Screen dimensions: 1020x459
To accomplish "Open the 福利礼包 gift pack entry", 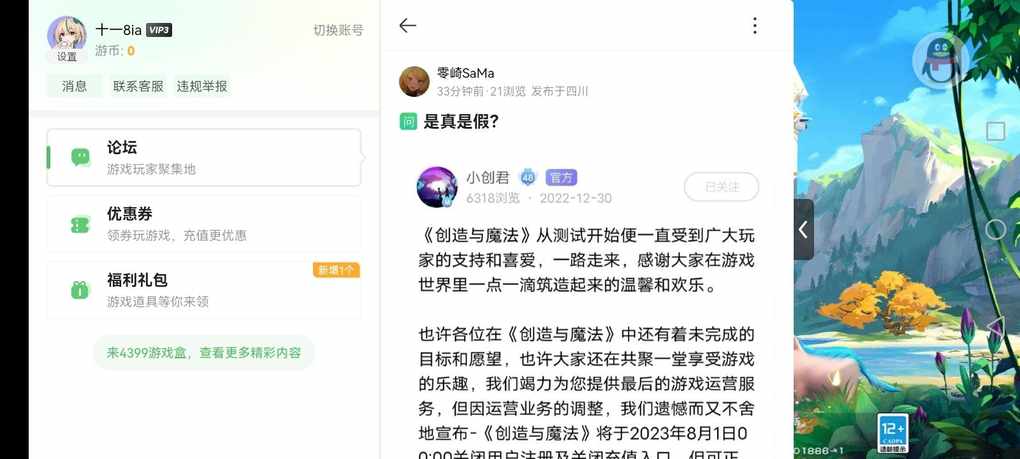I will [204, 291].
